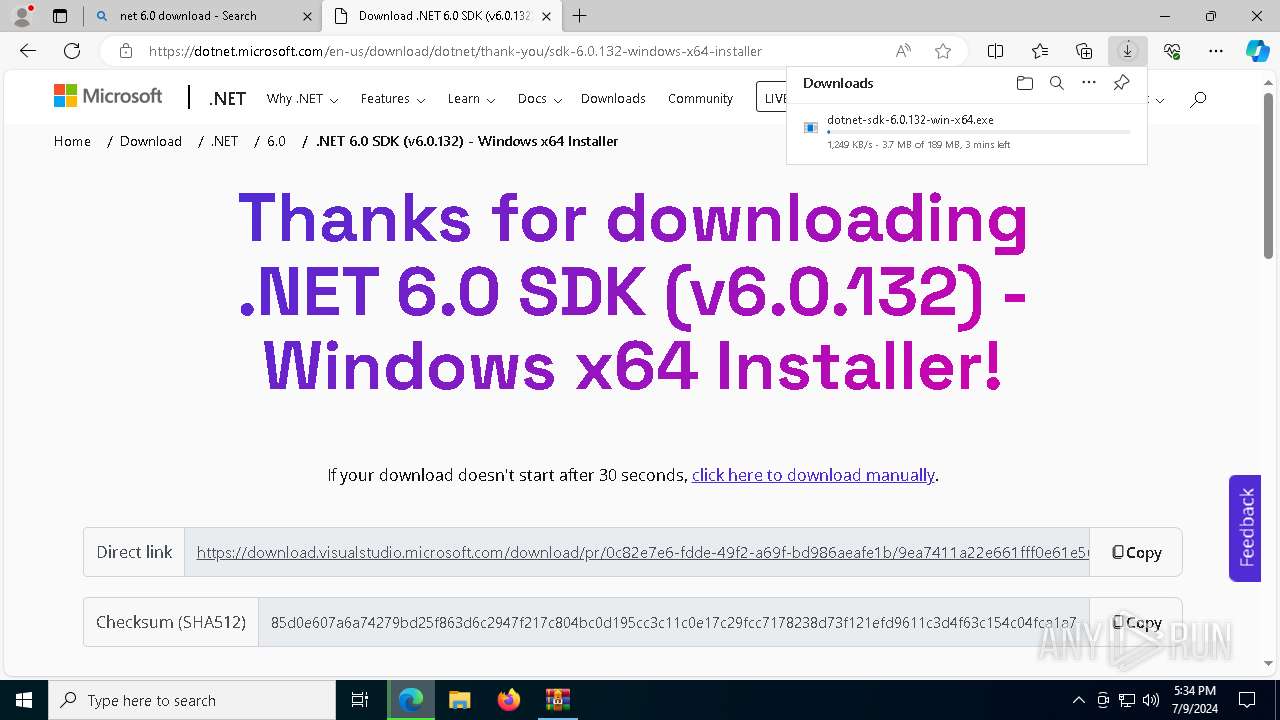1280x720 pixels.
Task: Open the Downloads nav link
Action: [613, 99]
